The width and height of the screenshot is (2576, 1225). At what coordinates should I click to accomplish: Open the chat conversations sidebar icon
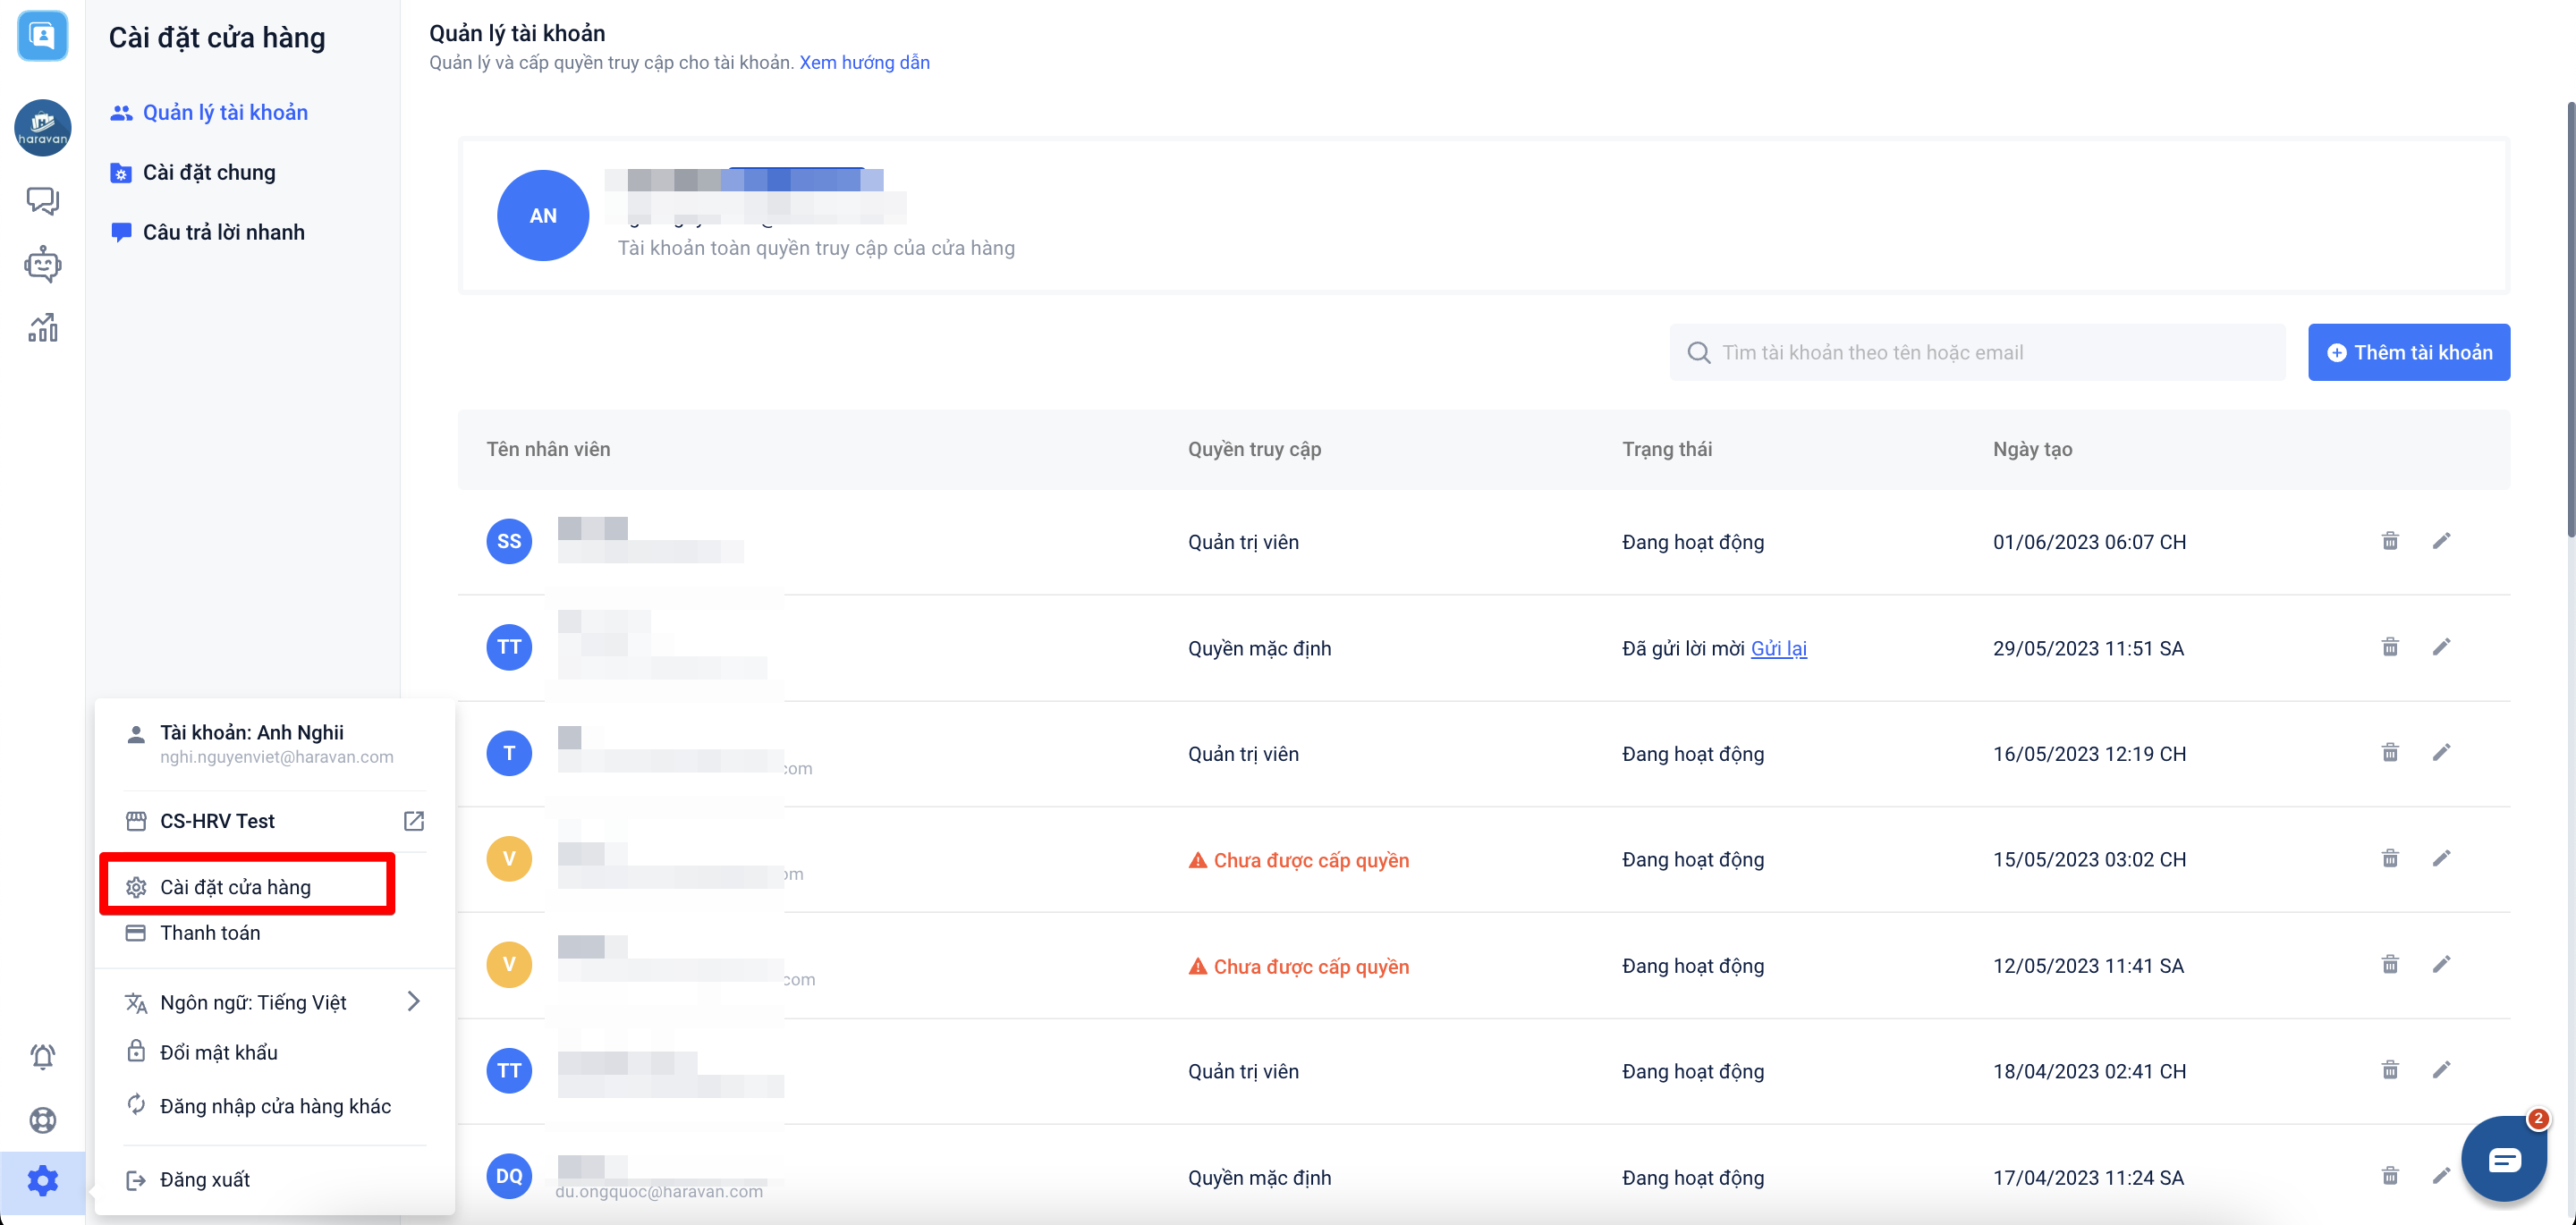pyautogui.click(x=42, y=200)
